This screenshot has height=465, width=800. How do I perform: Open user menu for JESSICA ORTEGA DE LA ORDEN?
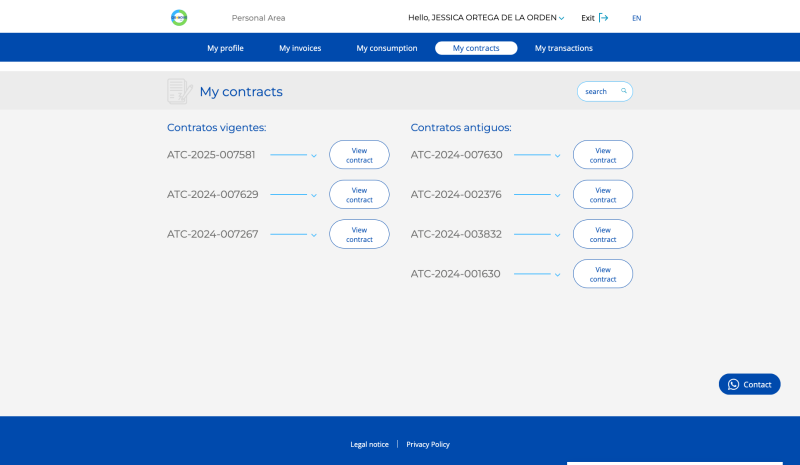tap(486, 18)
